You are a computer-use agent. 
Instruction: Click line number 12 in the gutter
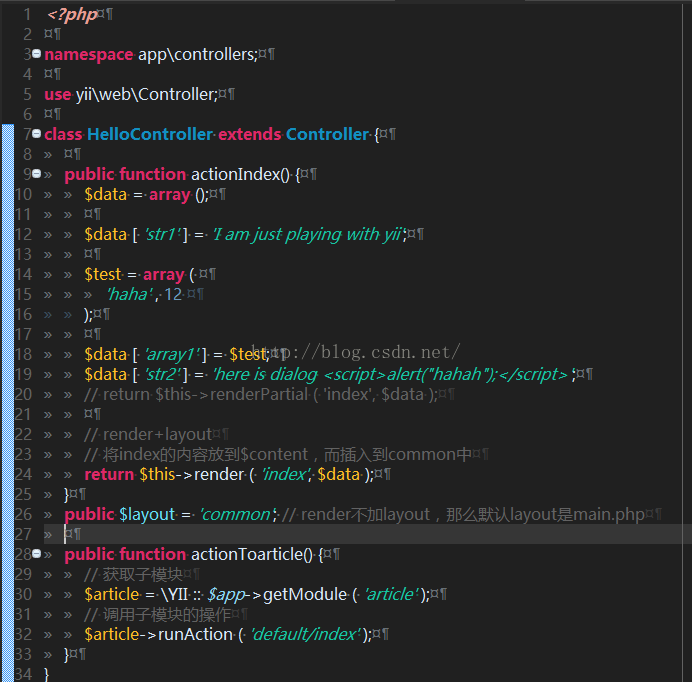23,234
